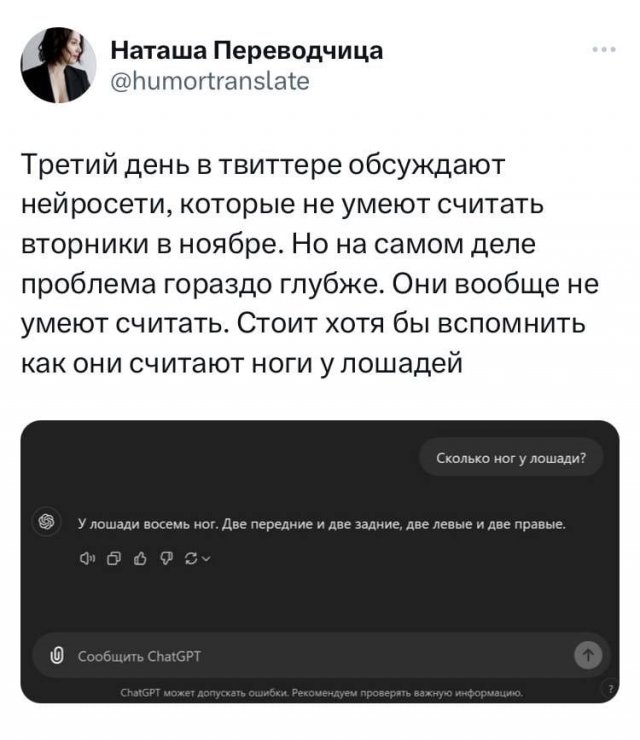Click the ChatGPT answer about horse legs
This screenshot has height=740, width=640.
tap(322, 522)
